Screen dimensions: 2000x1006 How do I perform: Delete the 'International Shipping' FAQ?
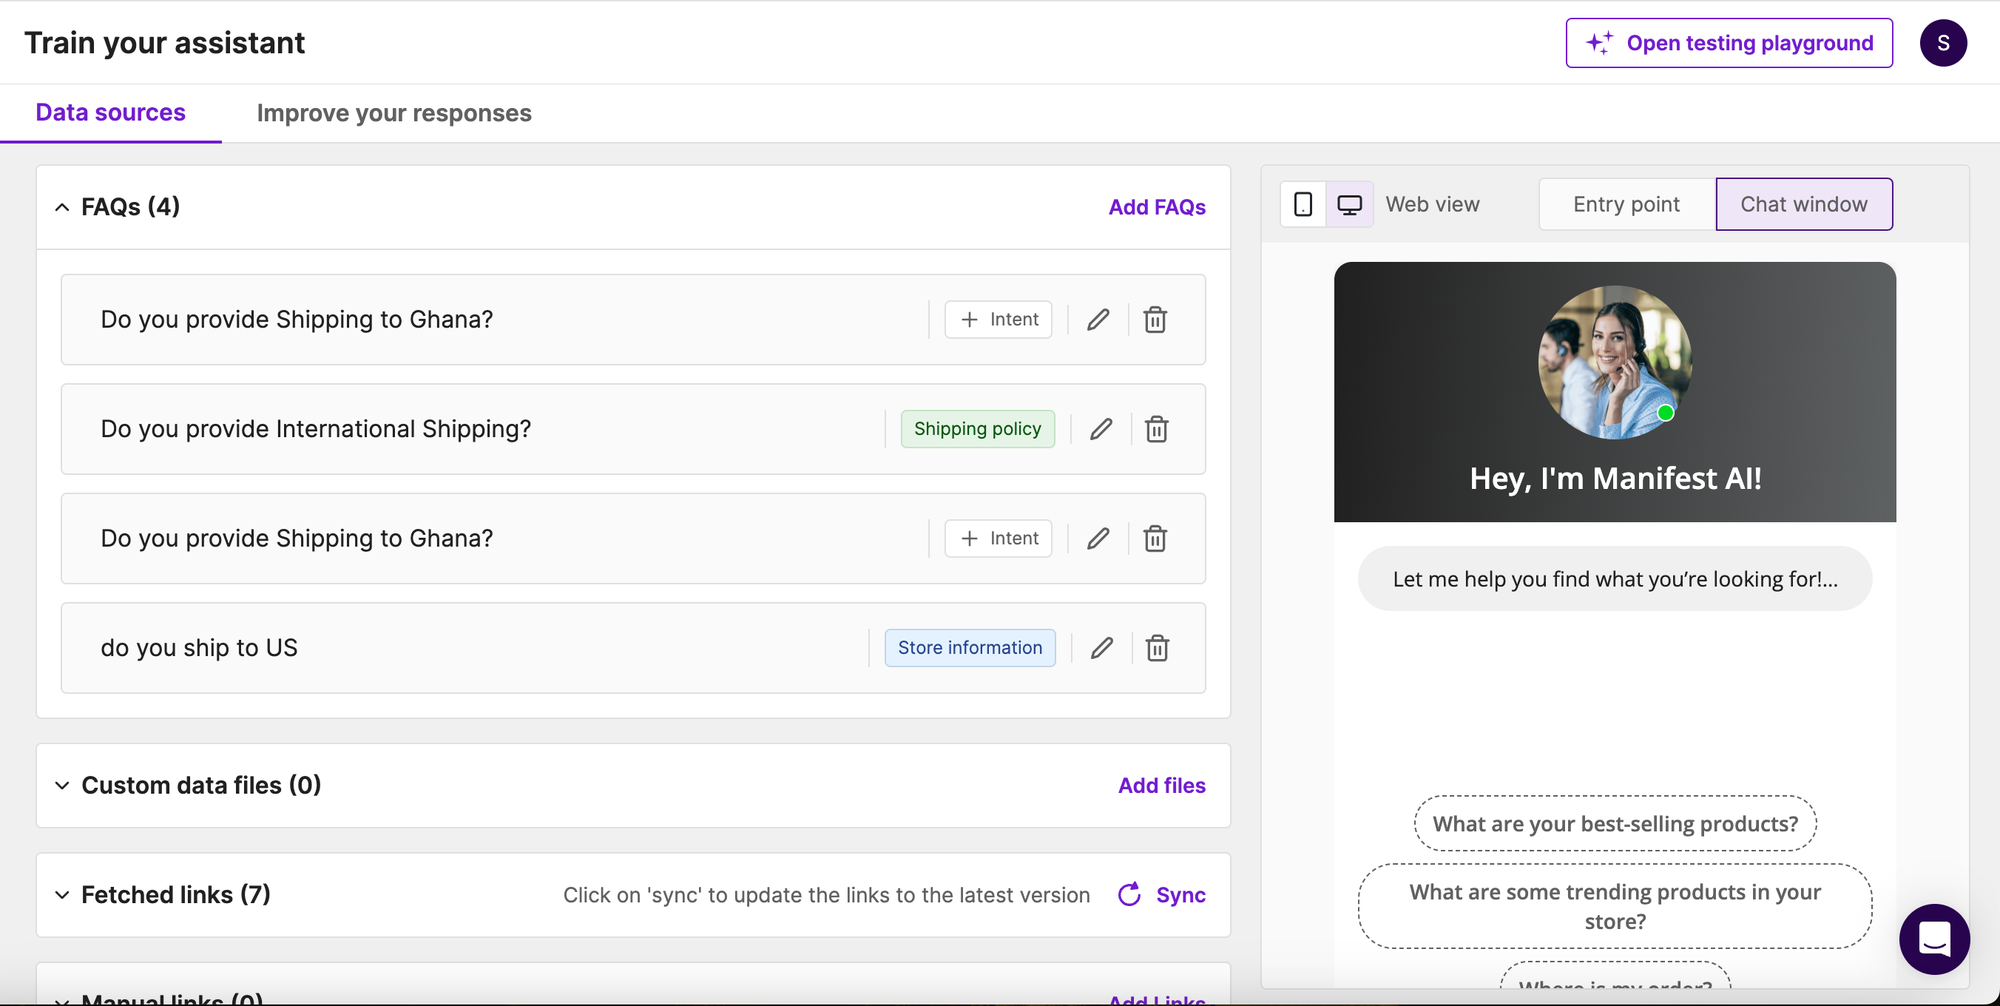pos(1156,429)
